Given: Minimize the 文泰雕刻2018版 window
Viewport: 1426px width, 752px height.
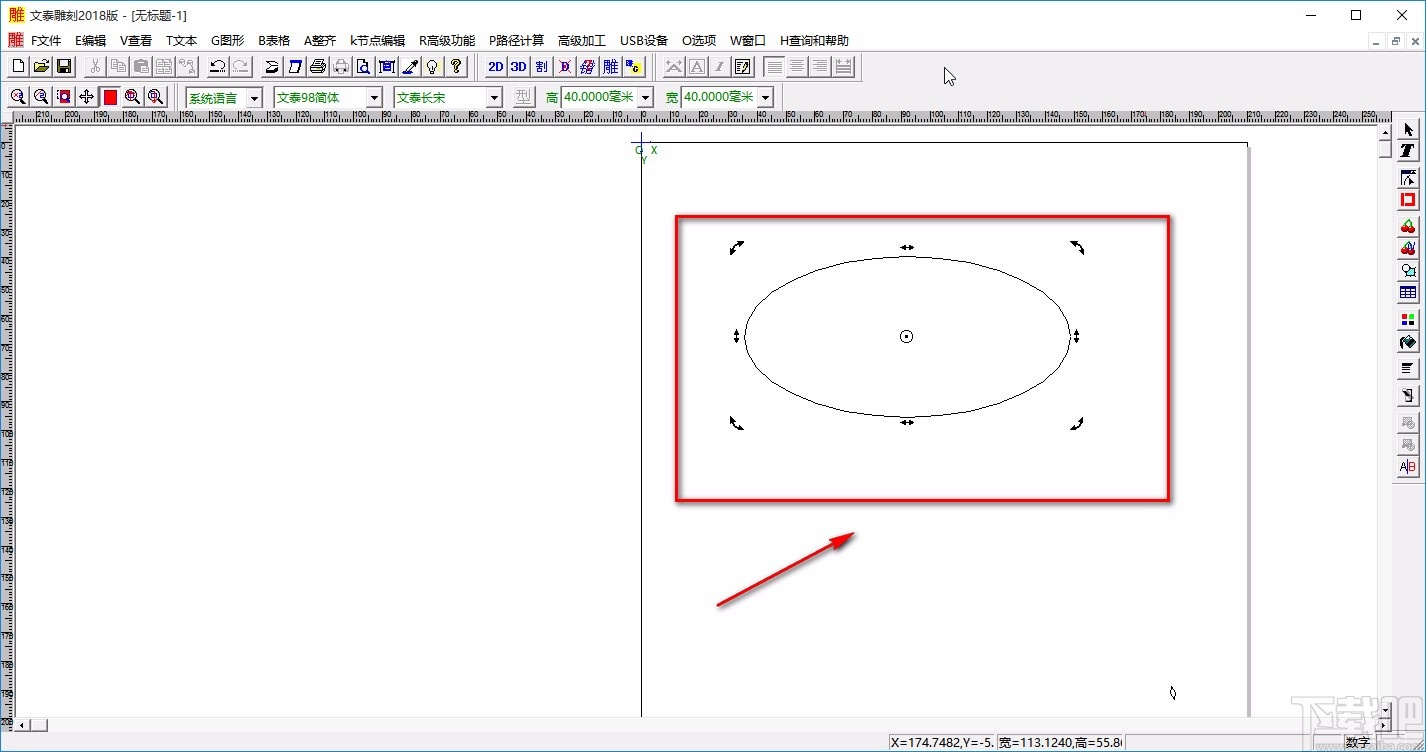Looking at the screenshot, I should click(1311, 15).
